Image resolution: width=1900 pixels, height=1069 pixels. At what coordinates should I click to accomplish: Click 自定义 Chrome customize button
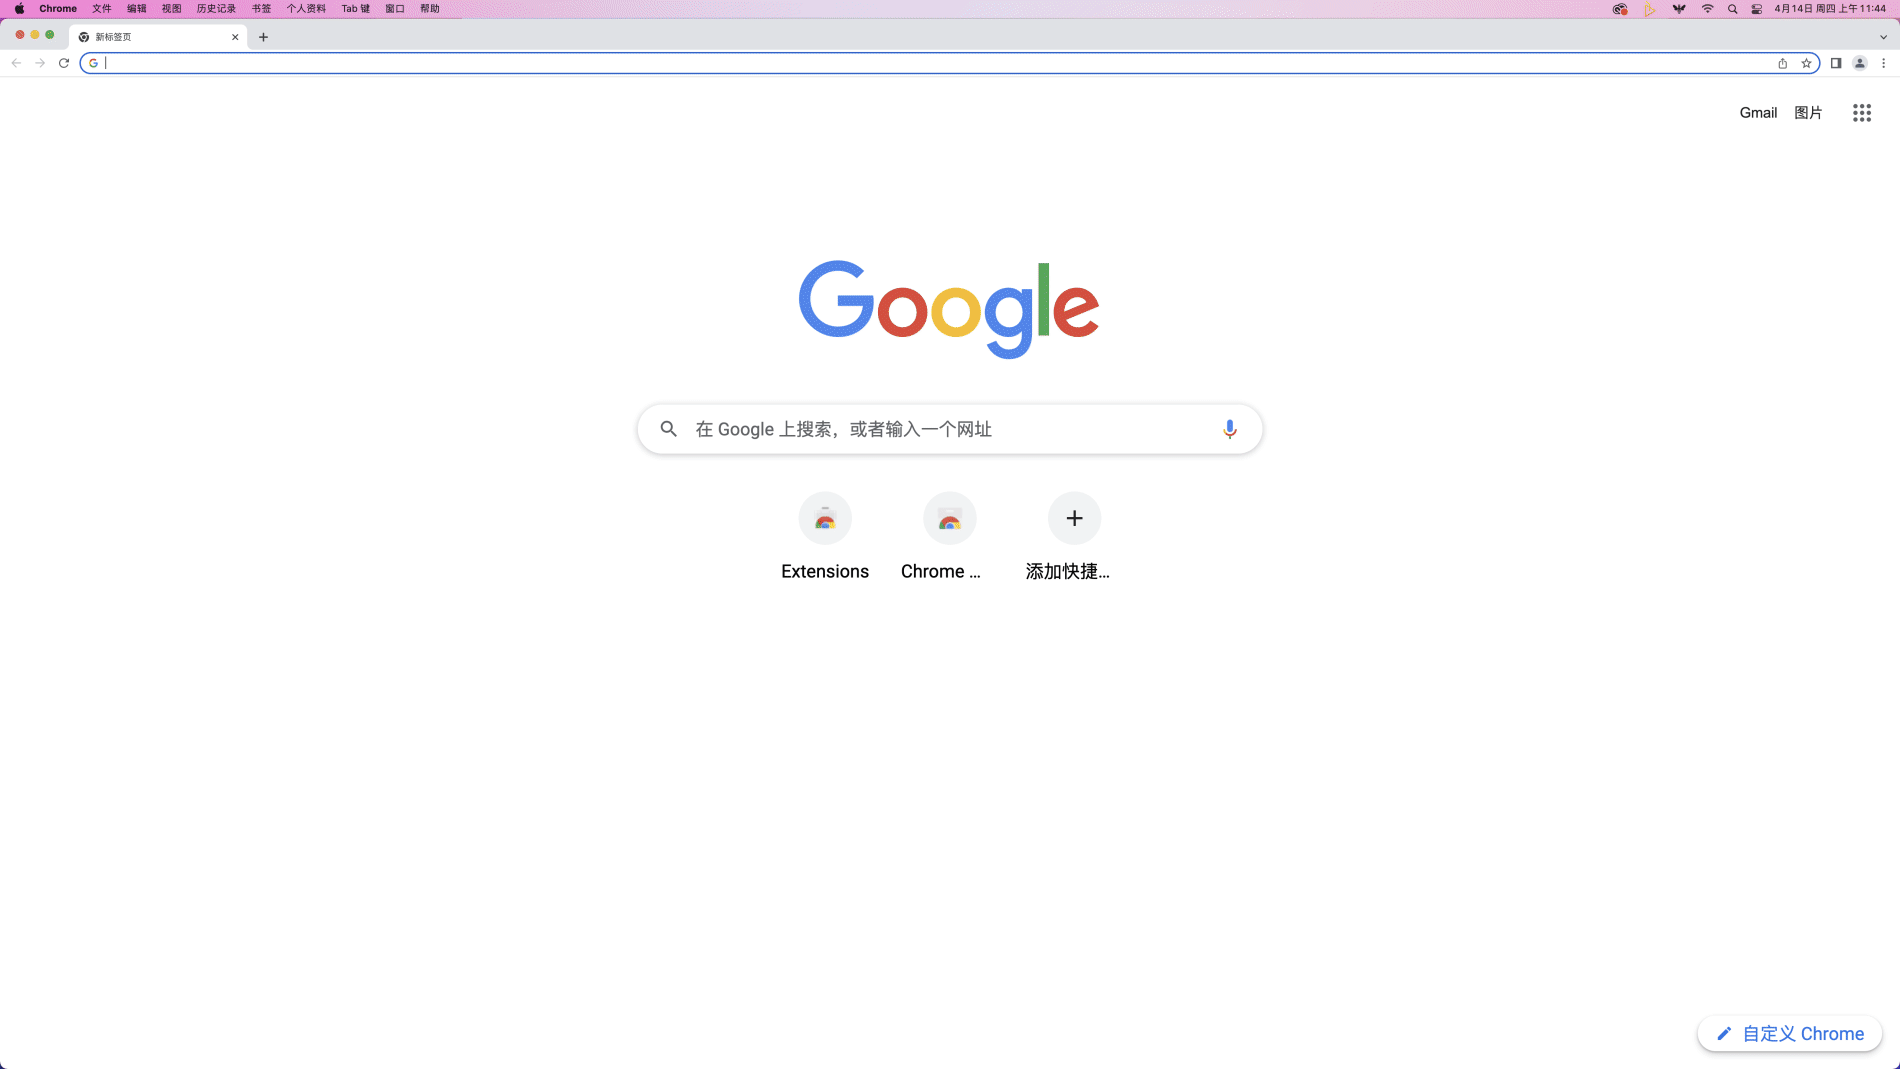tap(1790, 1034)
